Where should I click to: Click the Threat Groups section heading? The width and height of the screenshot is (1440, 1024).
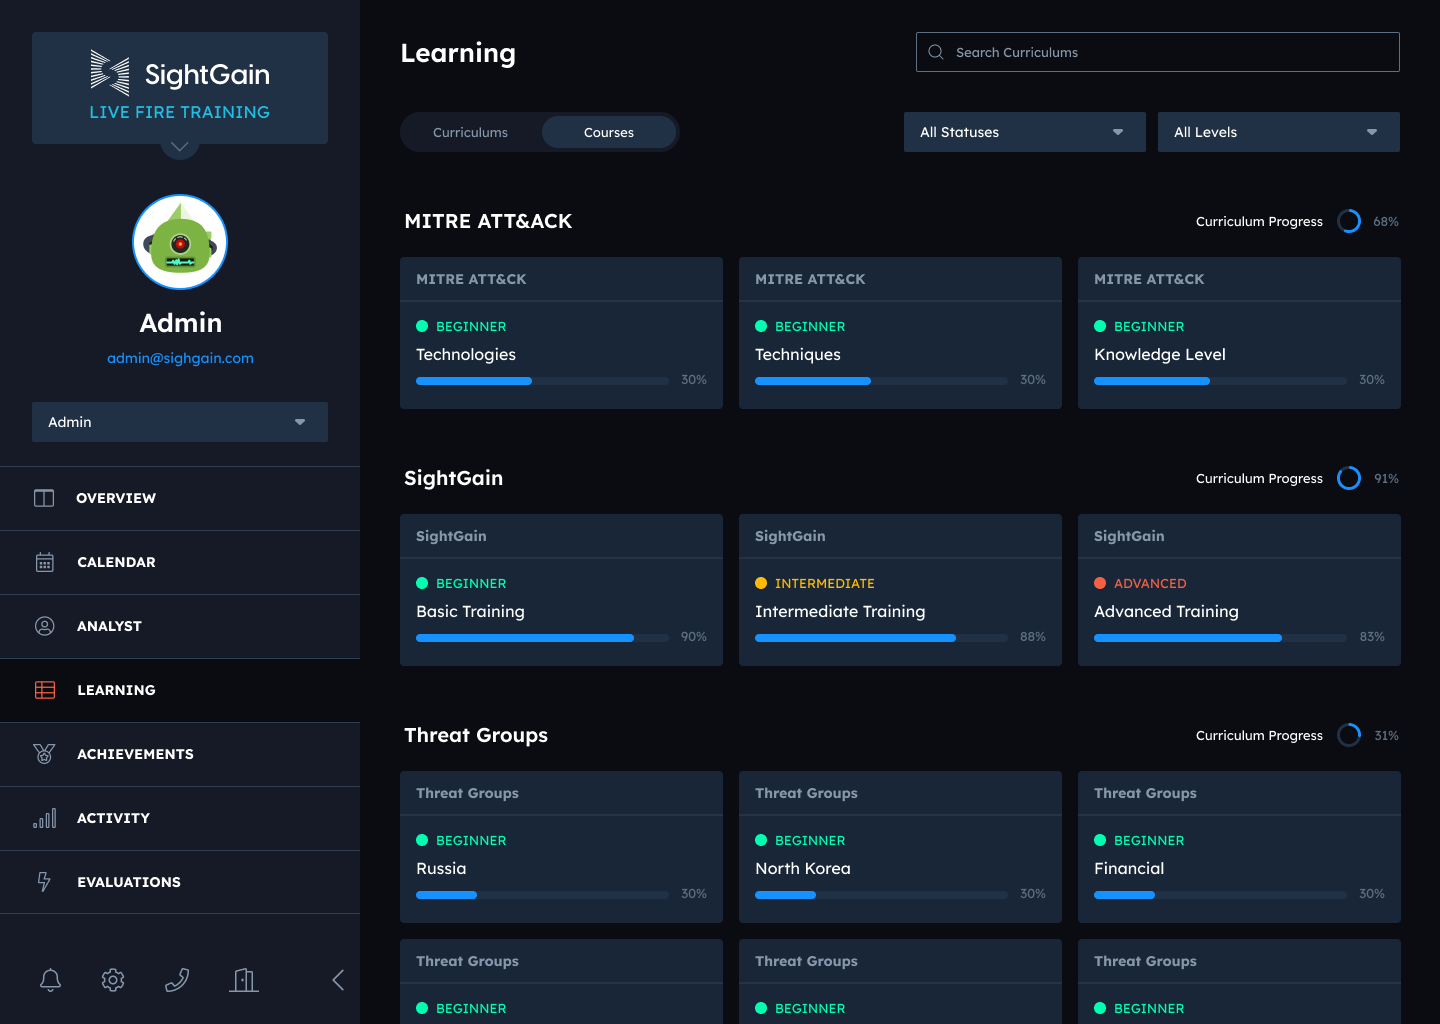pos(476,735)
